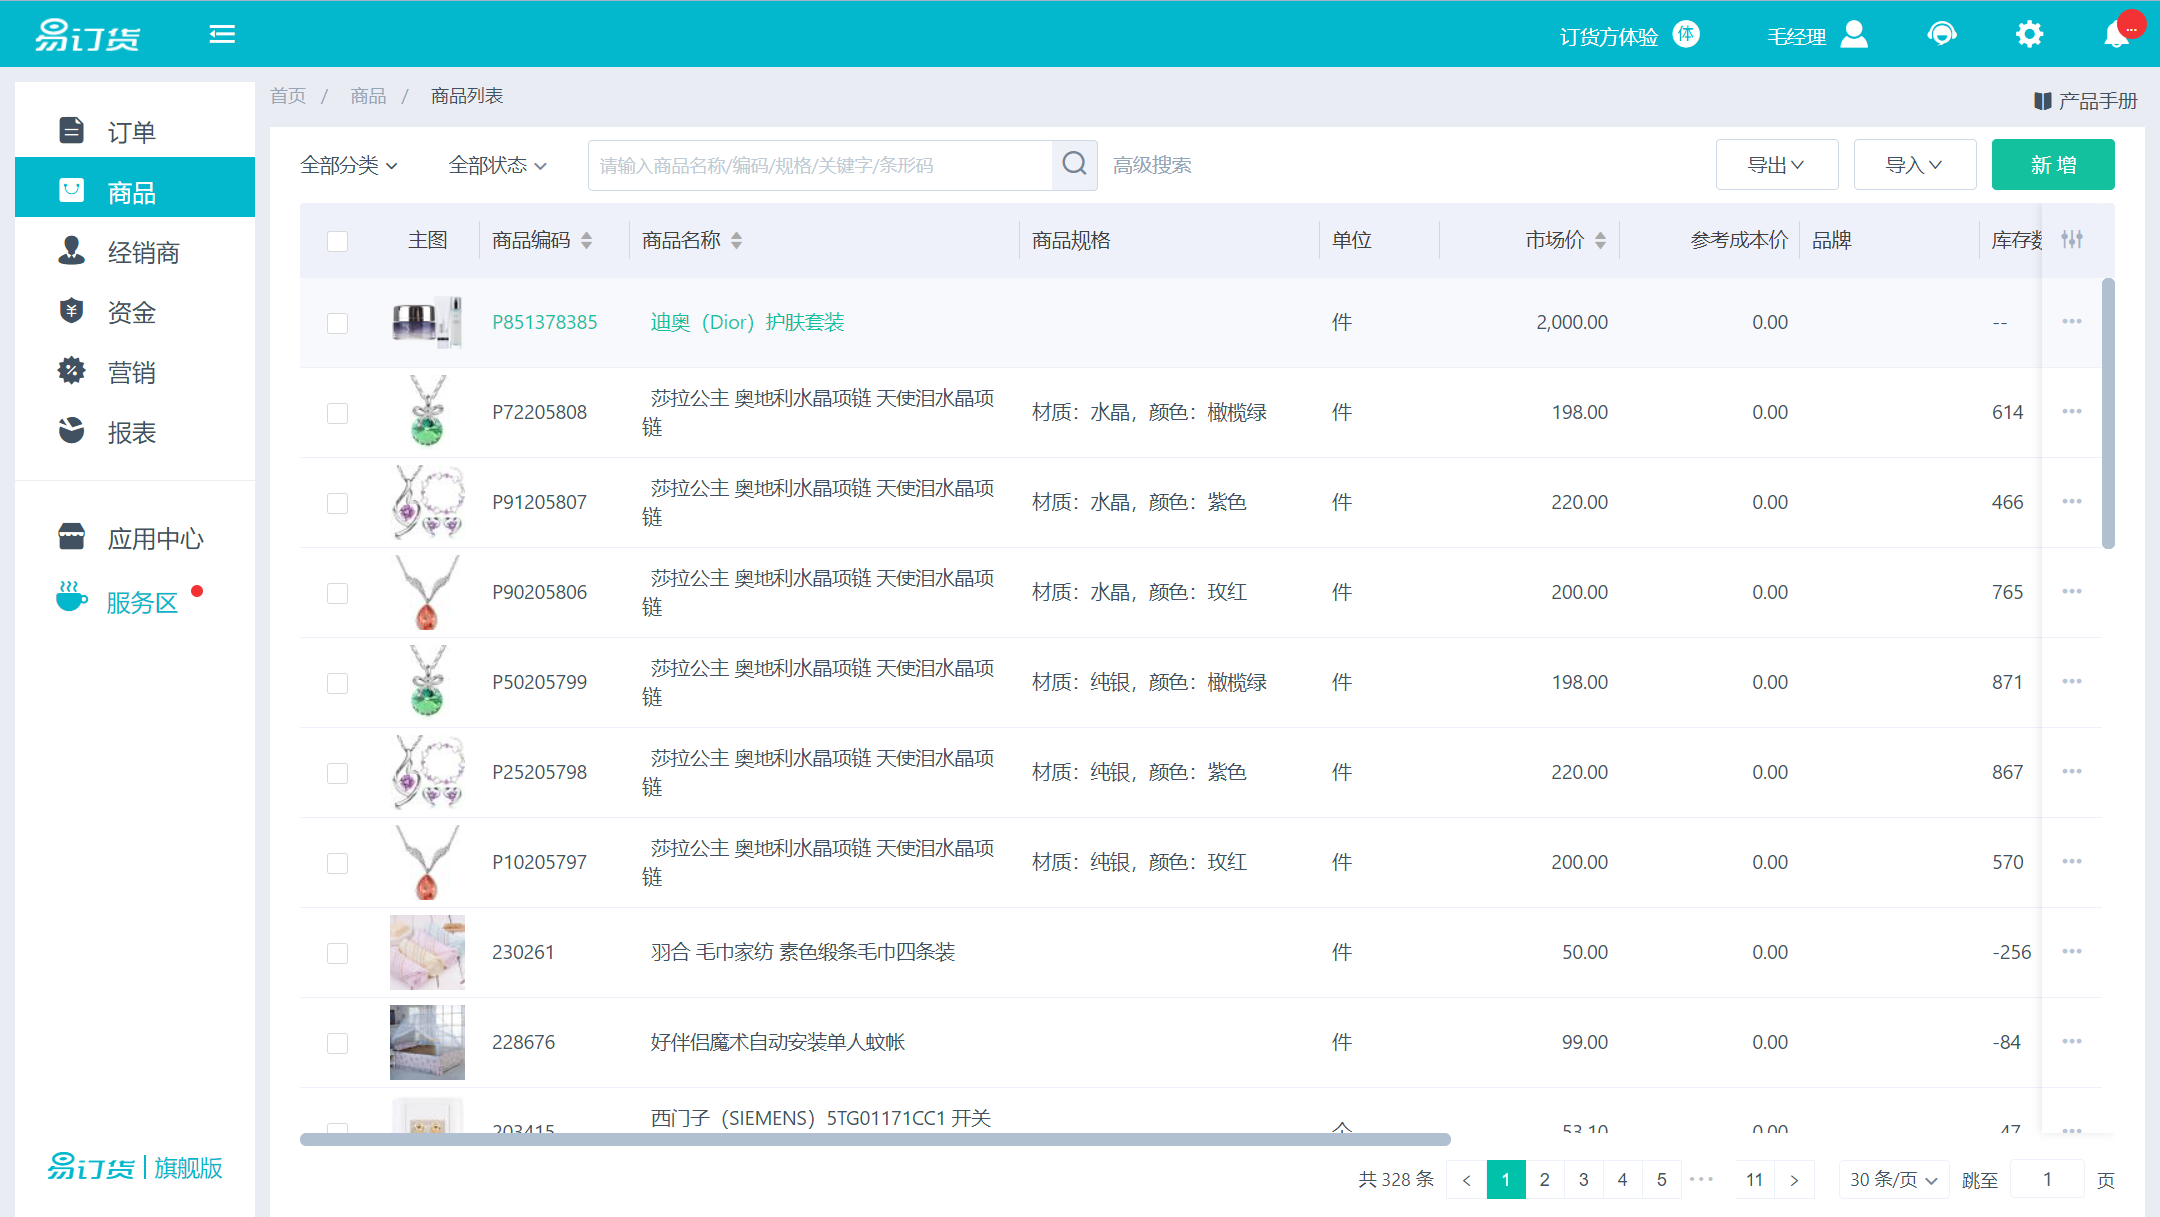Check the P72205808 row checkbox
This screenshot has width=2160, height=1217.
[x=338, y=413]
